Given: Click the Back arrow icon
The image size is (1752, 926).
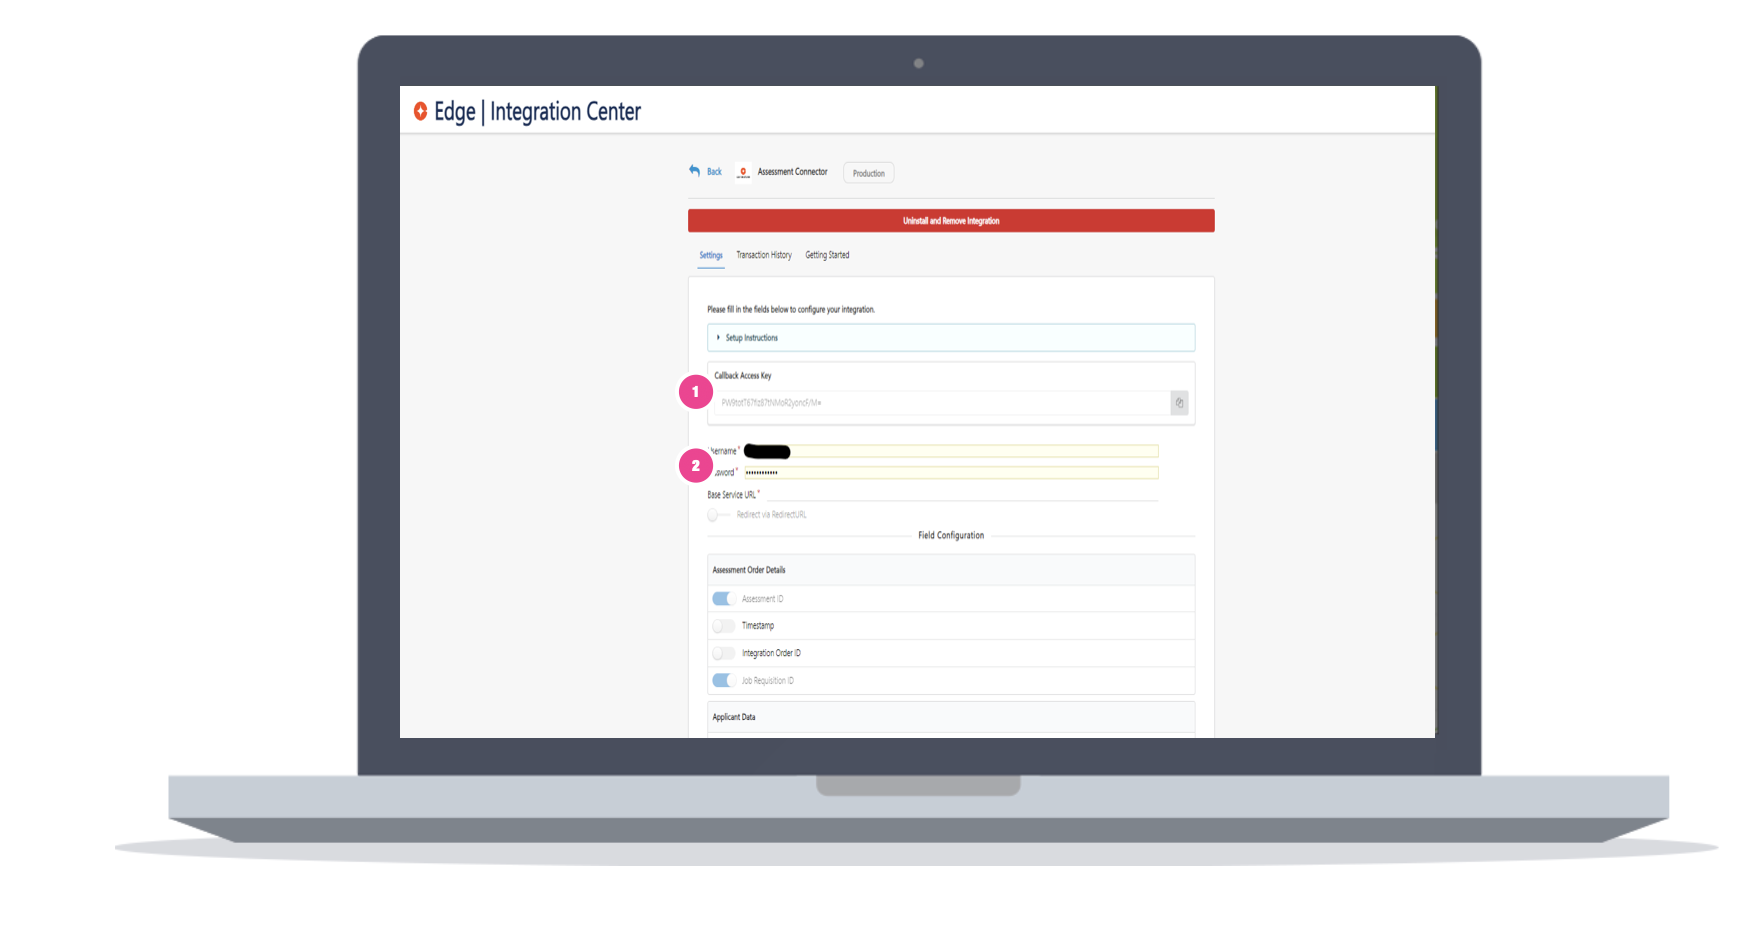Looking at the screenshot, I should [x=694, y=171].
